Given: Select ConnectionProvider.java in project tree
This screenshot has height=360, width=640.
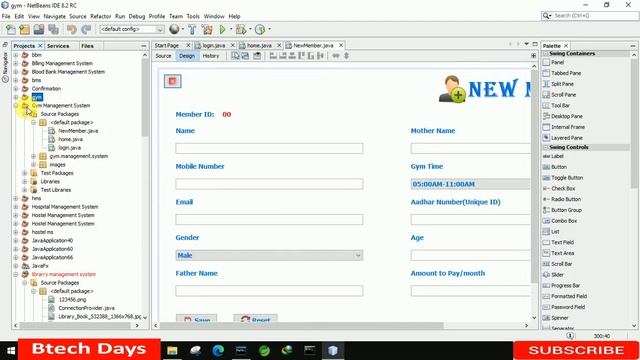Looking at the screenshot, I should click(86, 308).
